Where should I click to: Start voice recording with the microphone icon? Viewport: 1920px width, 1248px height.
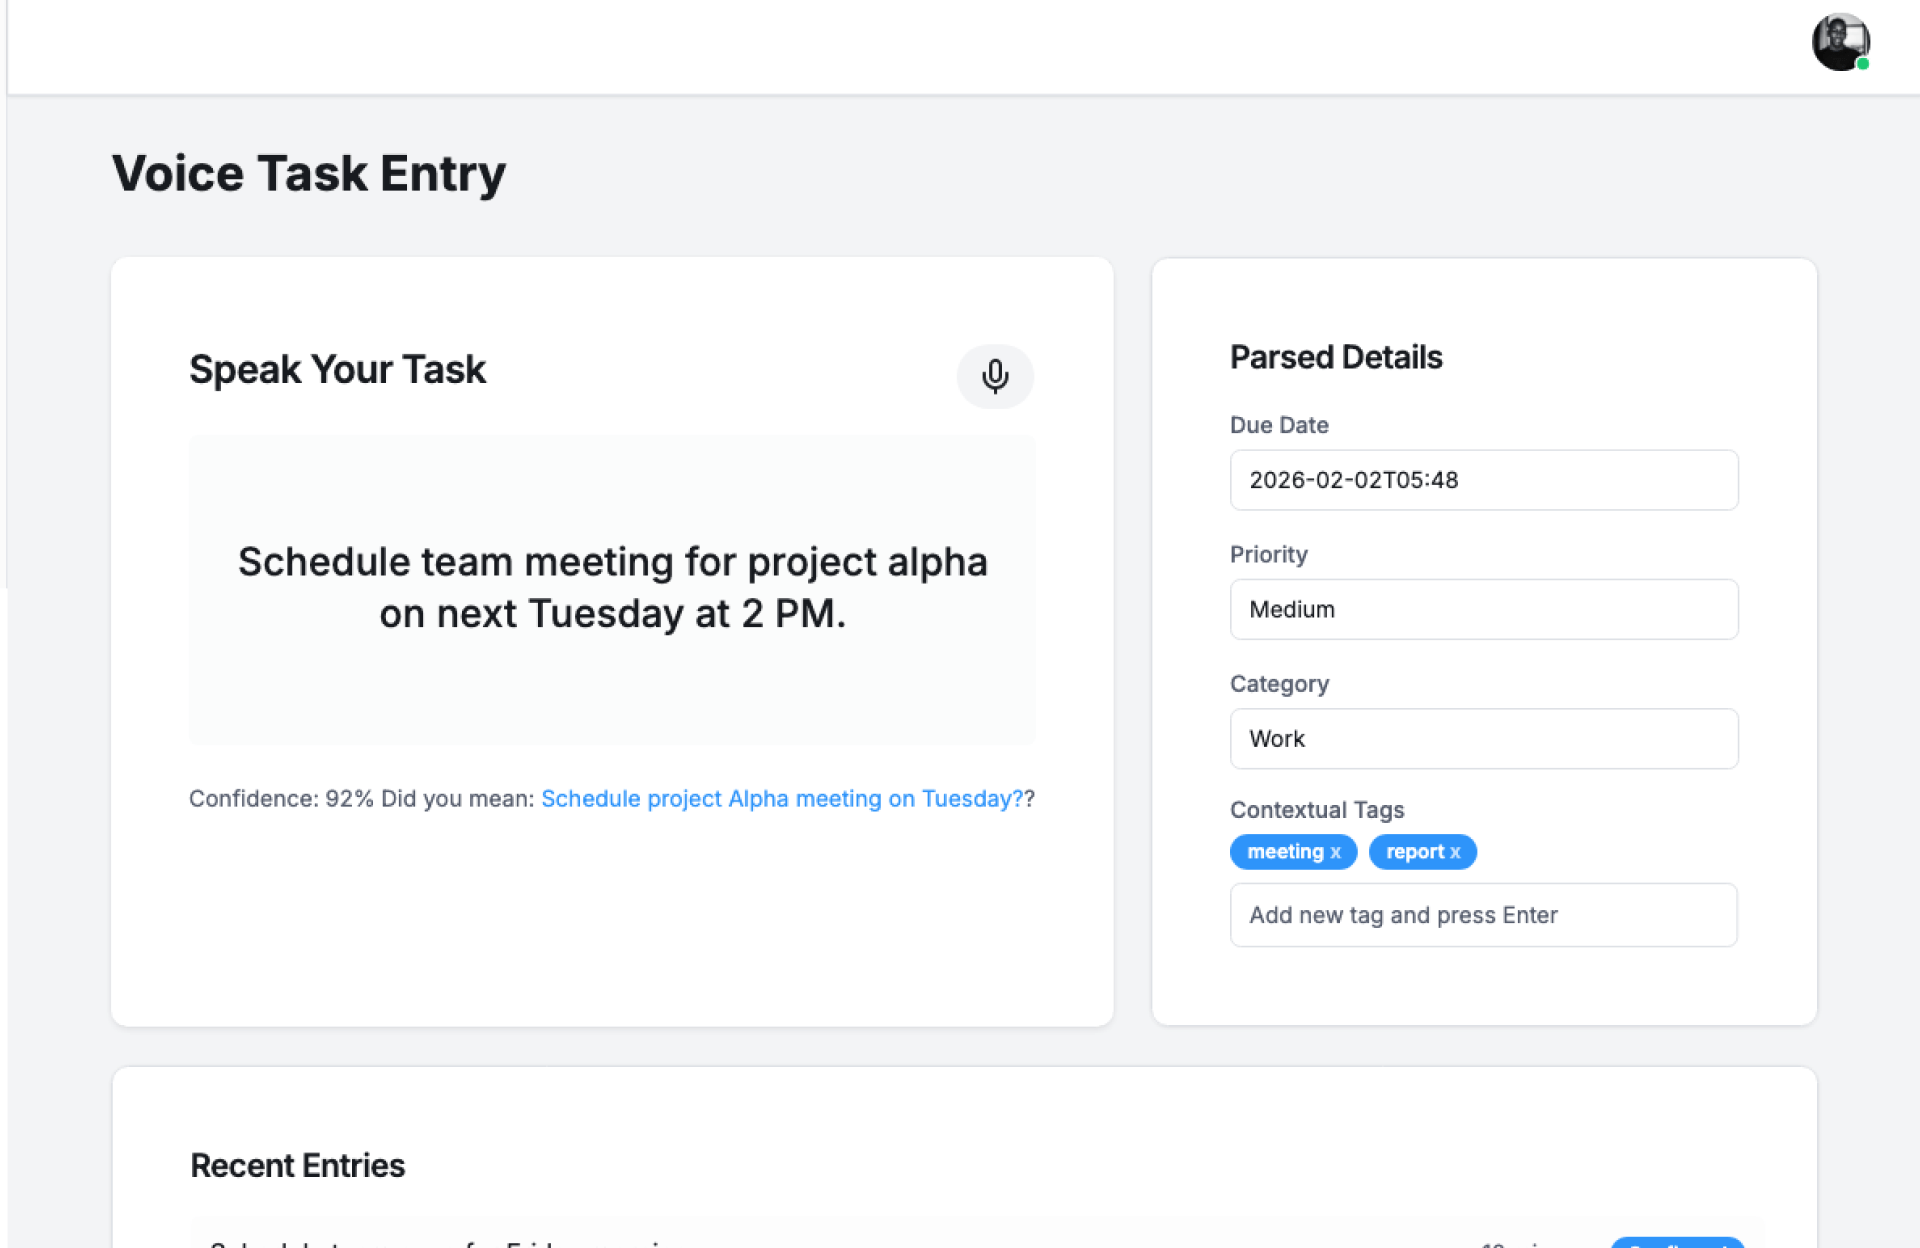coord(994,376)
